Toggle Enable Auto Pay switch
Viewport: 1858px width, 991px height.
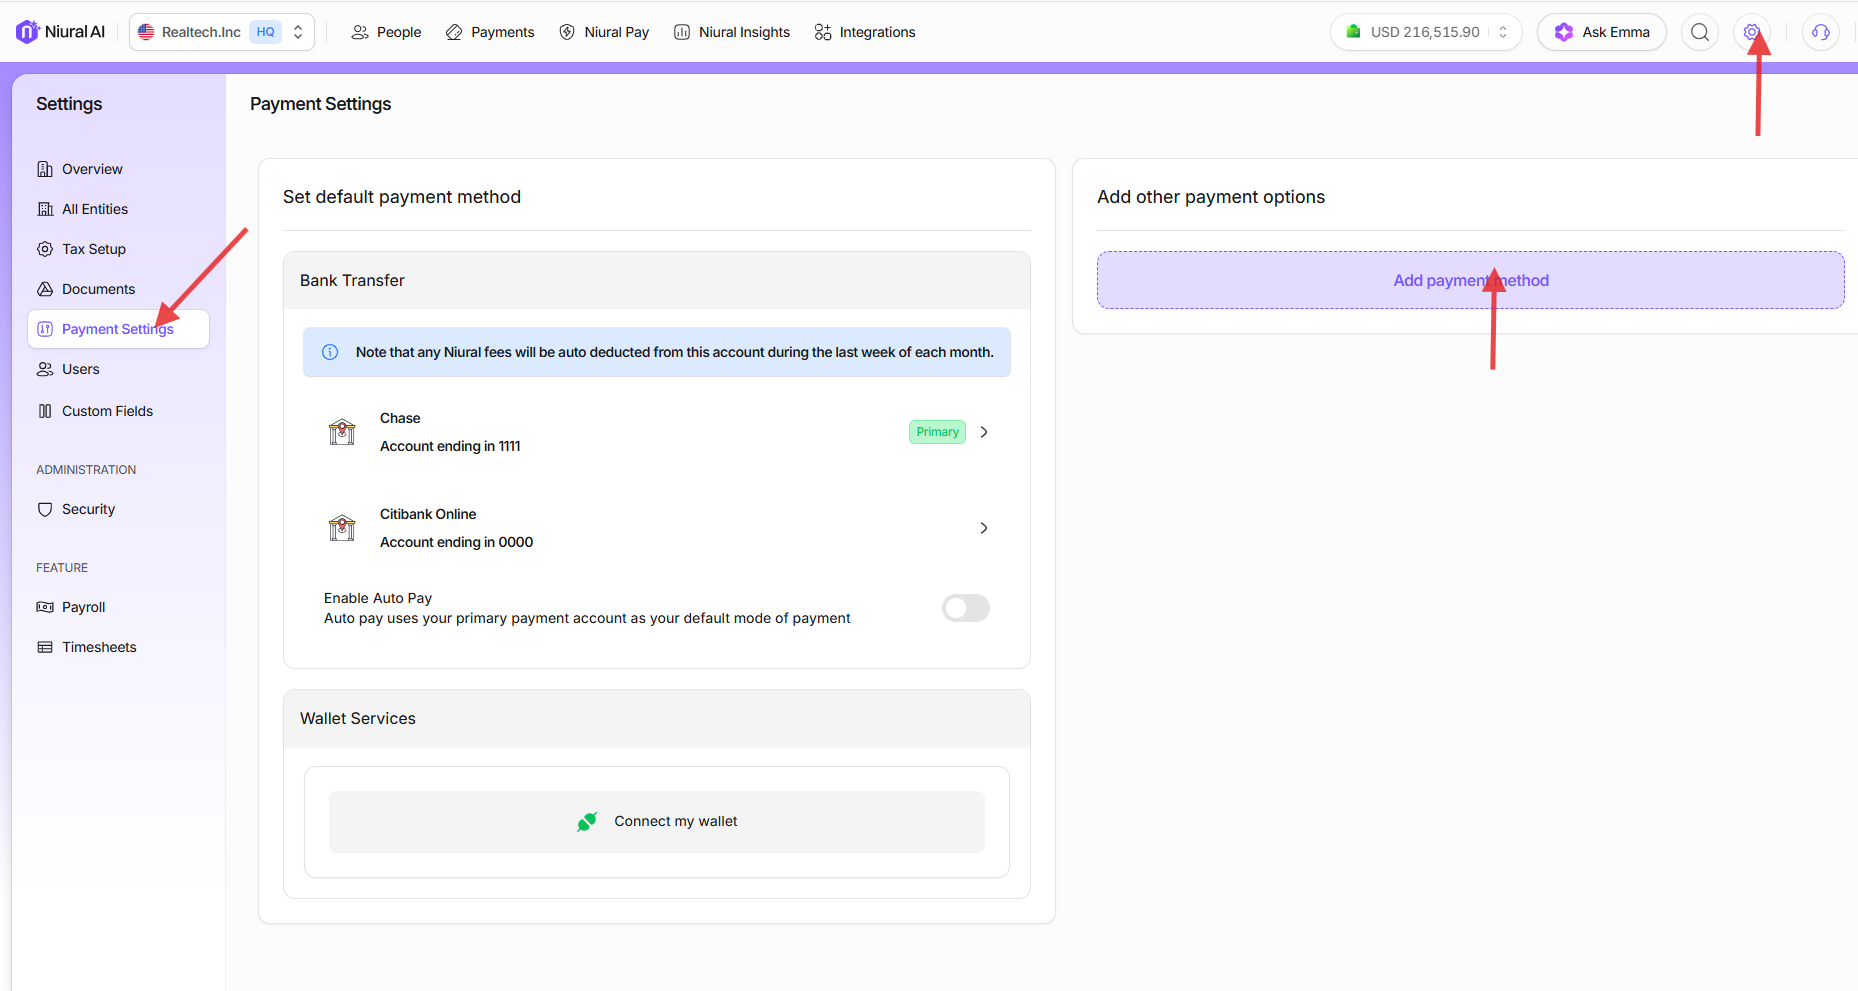966,608
